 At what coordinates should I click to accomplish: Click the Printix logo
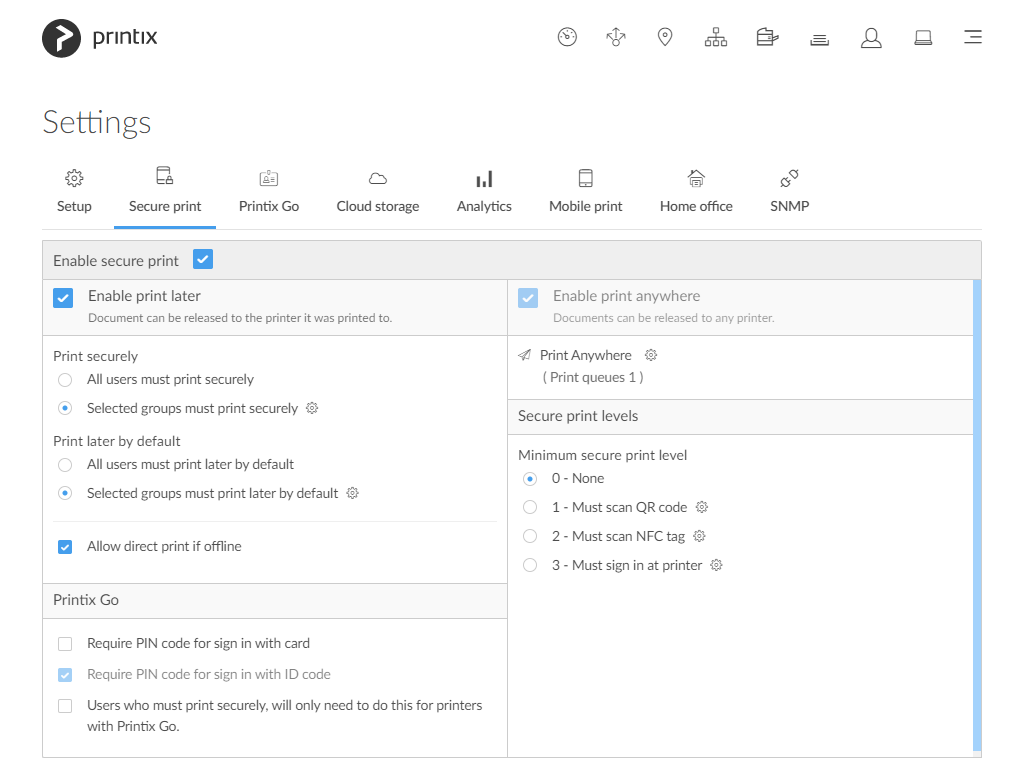click(x=100, y=38)
